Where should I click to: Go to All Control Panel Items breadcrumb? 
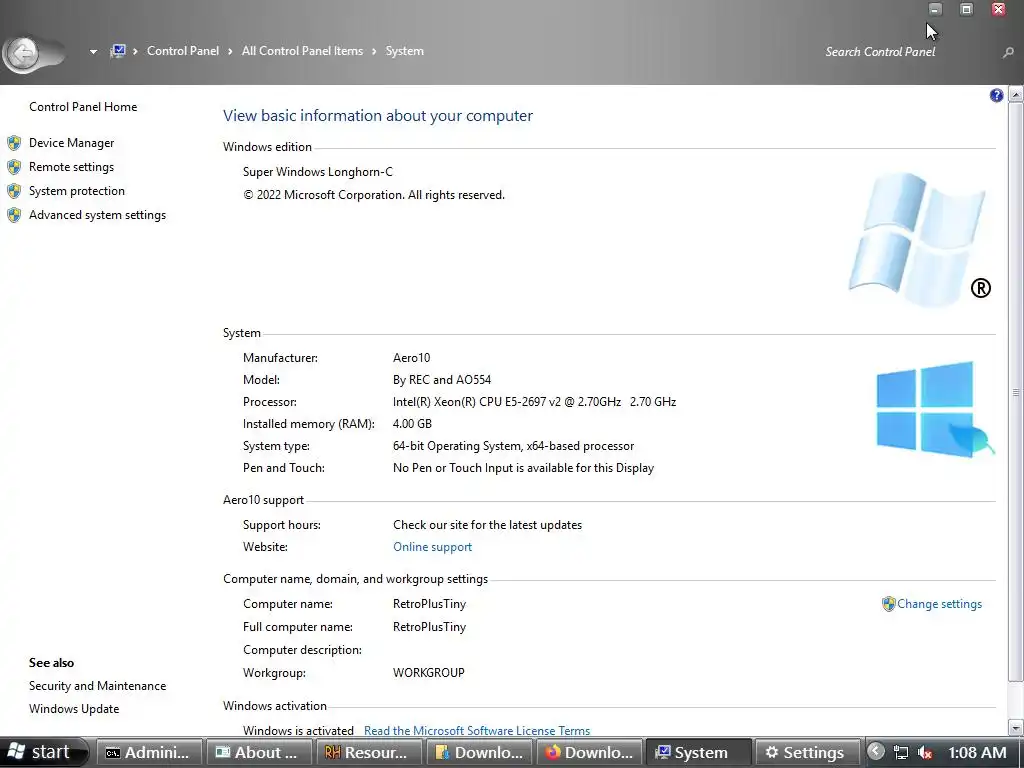(302, 51)
